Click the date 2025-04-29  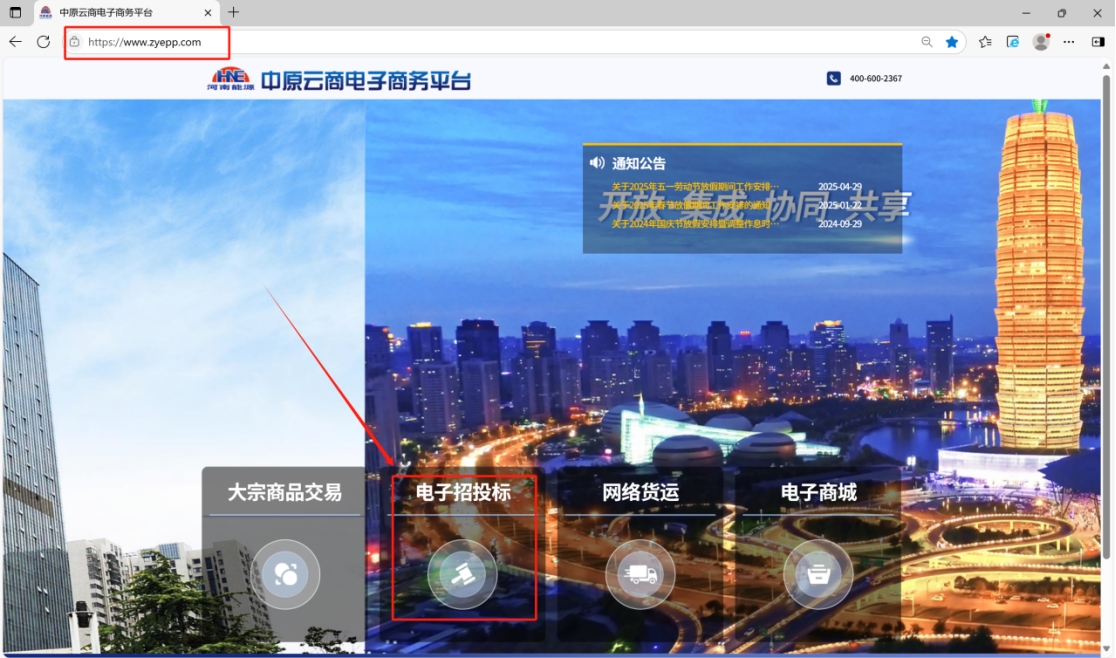[840, 186]
